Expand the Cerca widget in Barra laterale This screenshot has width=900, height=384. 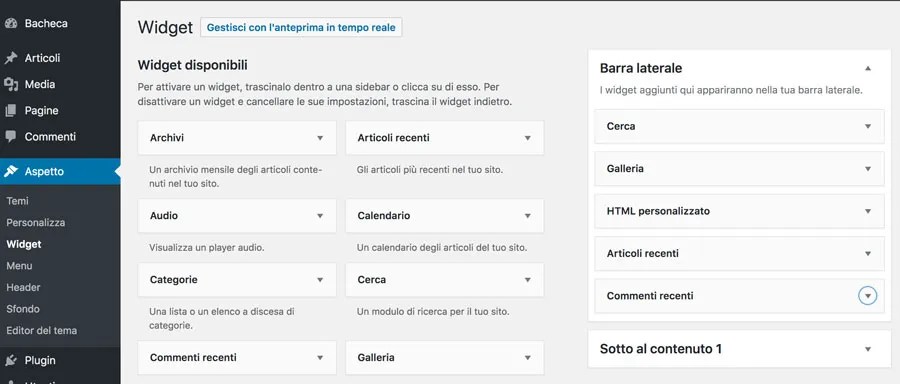point(868,126)
